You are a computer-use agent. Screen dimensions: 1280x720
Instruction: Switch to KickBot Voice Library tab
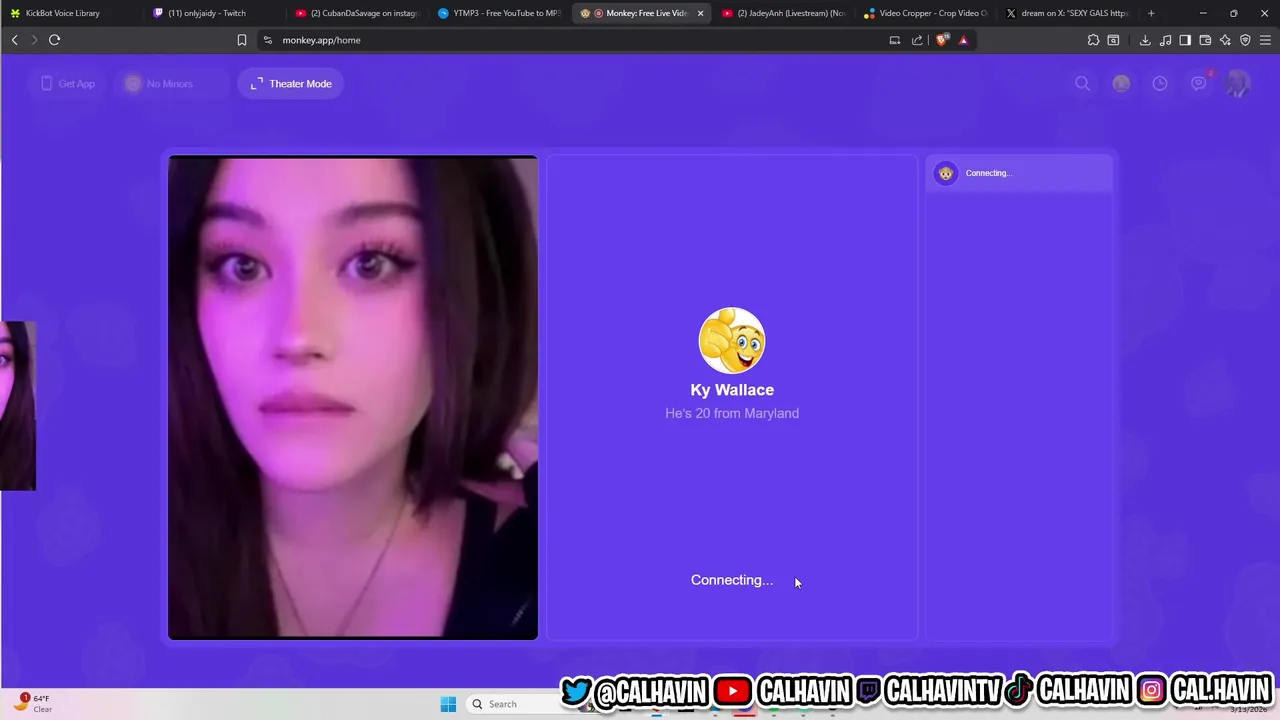click(x=70, y=13)
